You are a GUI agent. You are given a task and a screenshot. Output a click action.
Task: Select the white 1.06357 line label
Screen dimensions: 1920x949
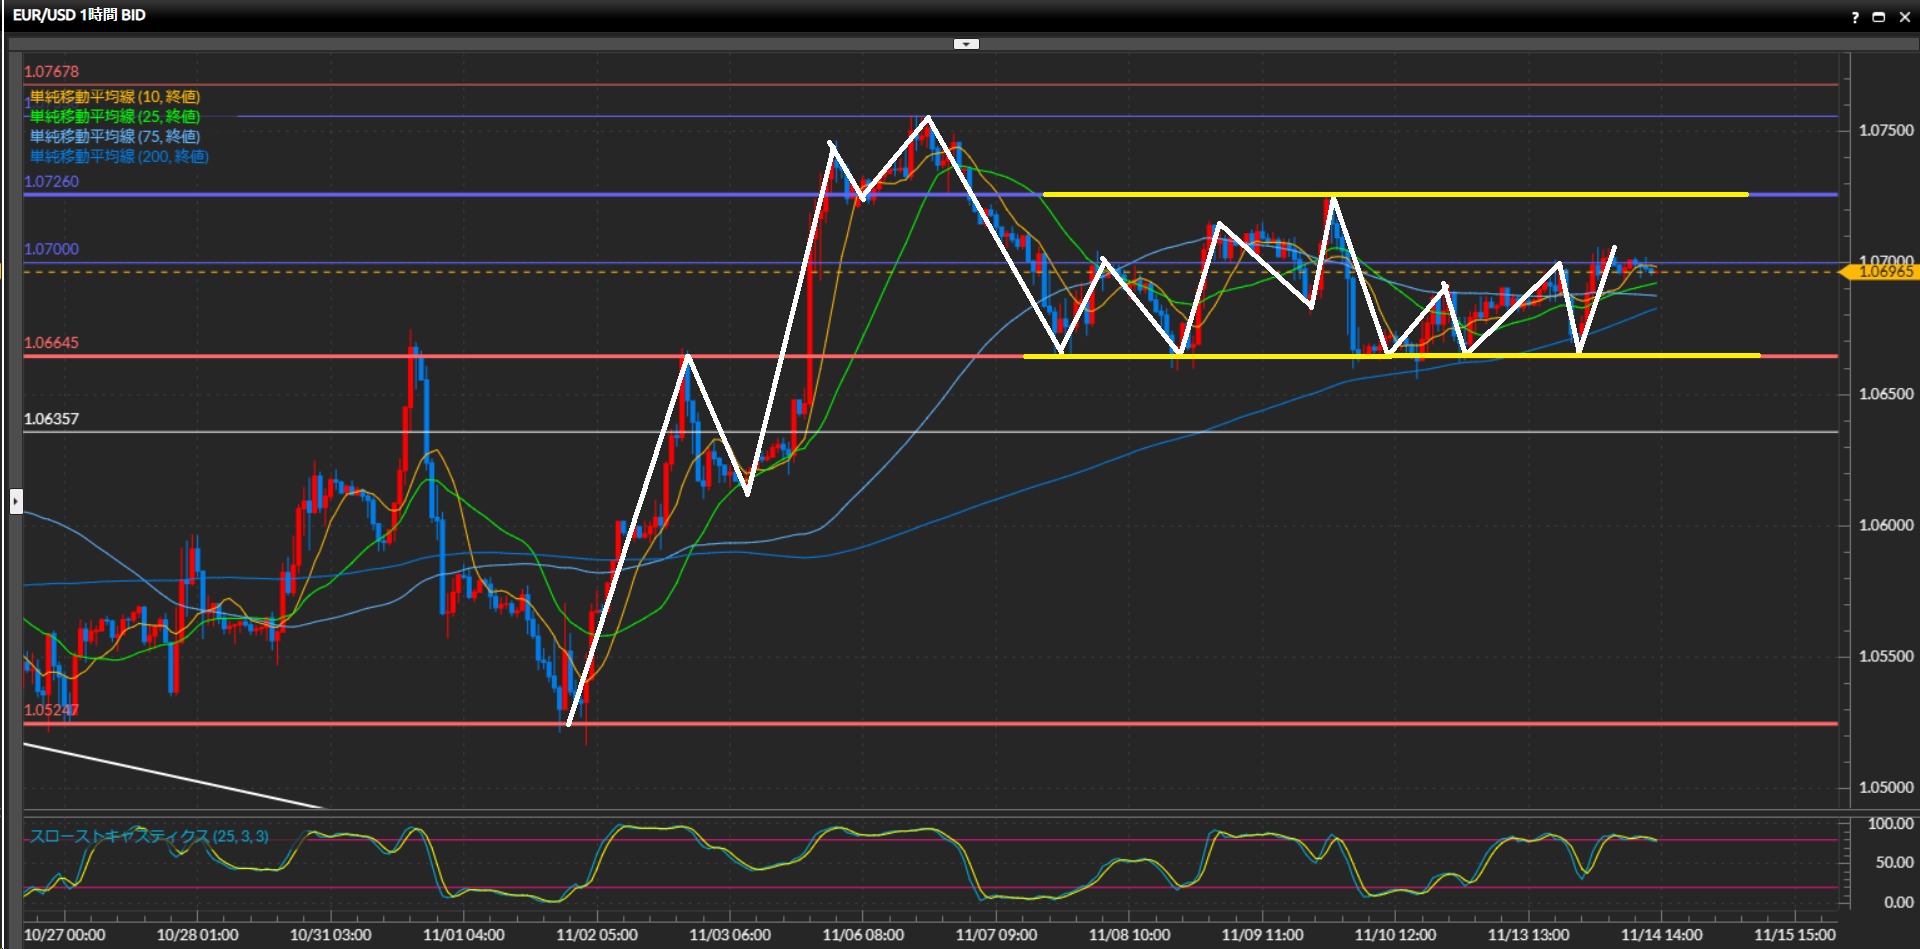pyautogui.click(x=51, y=419)
